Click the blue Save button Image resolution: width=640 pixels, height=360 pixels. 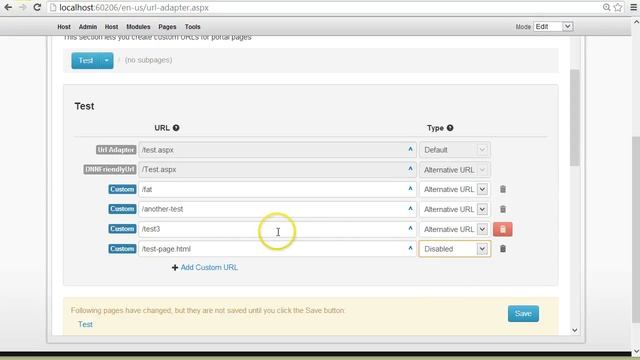coord(523,313)
